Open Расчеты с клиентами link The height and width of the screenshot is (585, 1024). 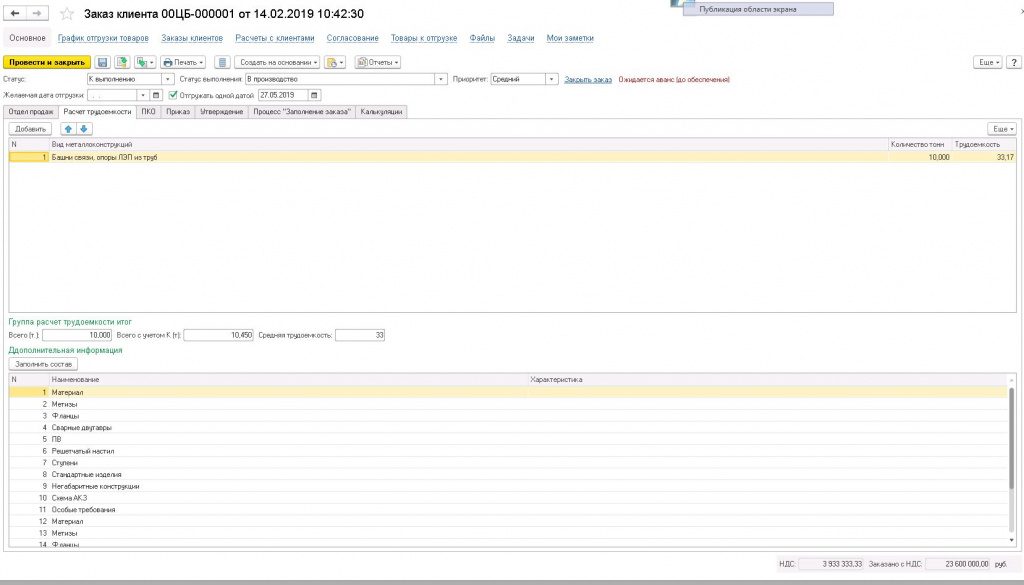(275, 38)
